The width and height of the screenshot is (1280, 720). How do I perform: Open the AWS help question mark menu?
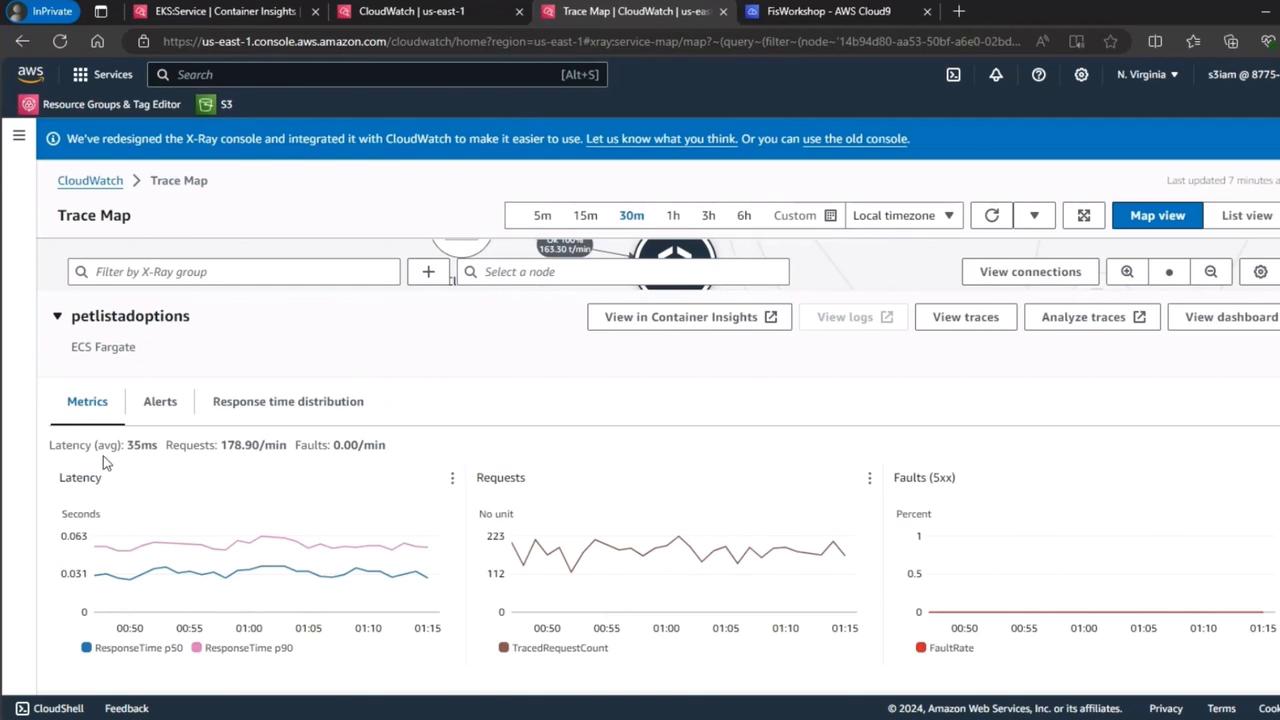(1039, 75)
